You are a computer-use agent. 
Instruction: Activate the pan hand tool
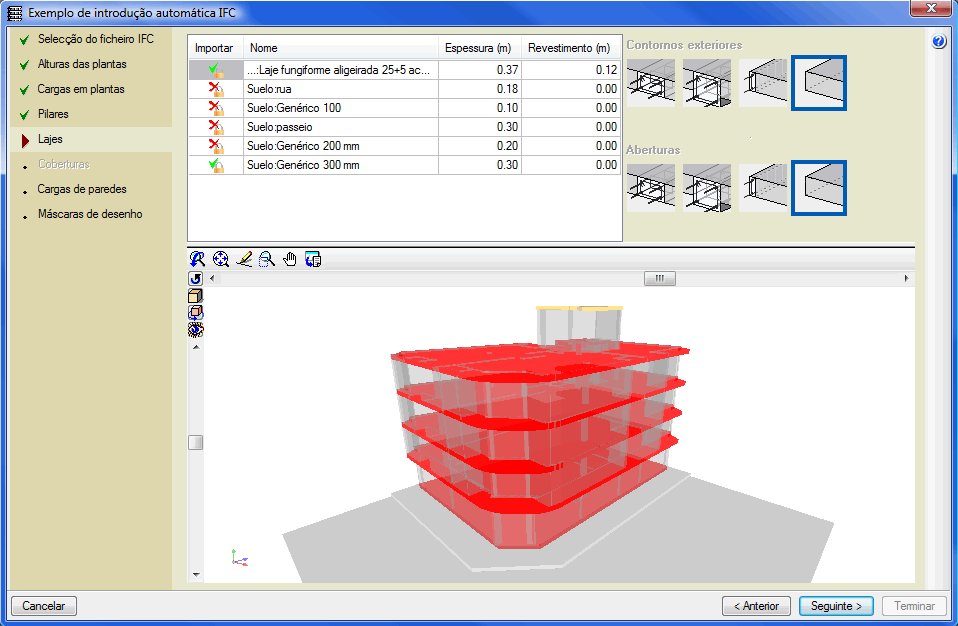290,259
